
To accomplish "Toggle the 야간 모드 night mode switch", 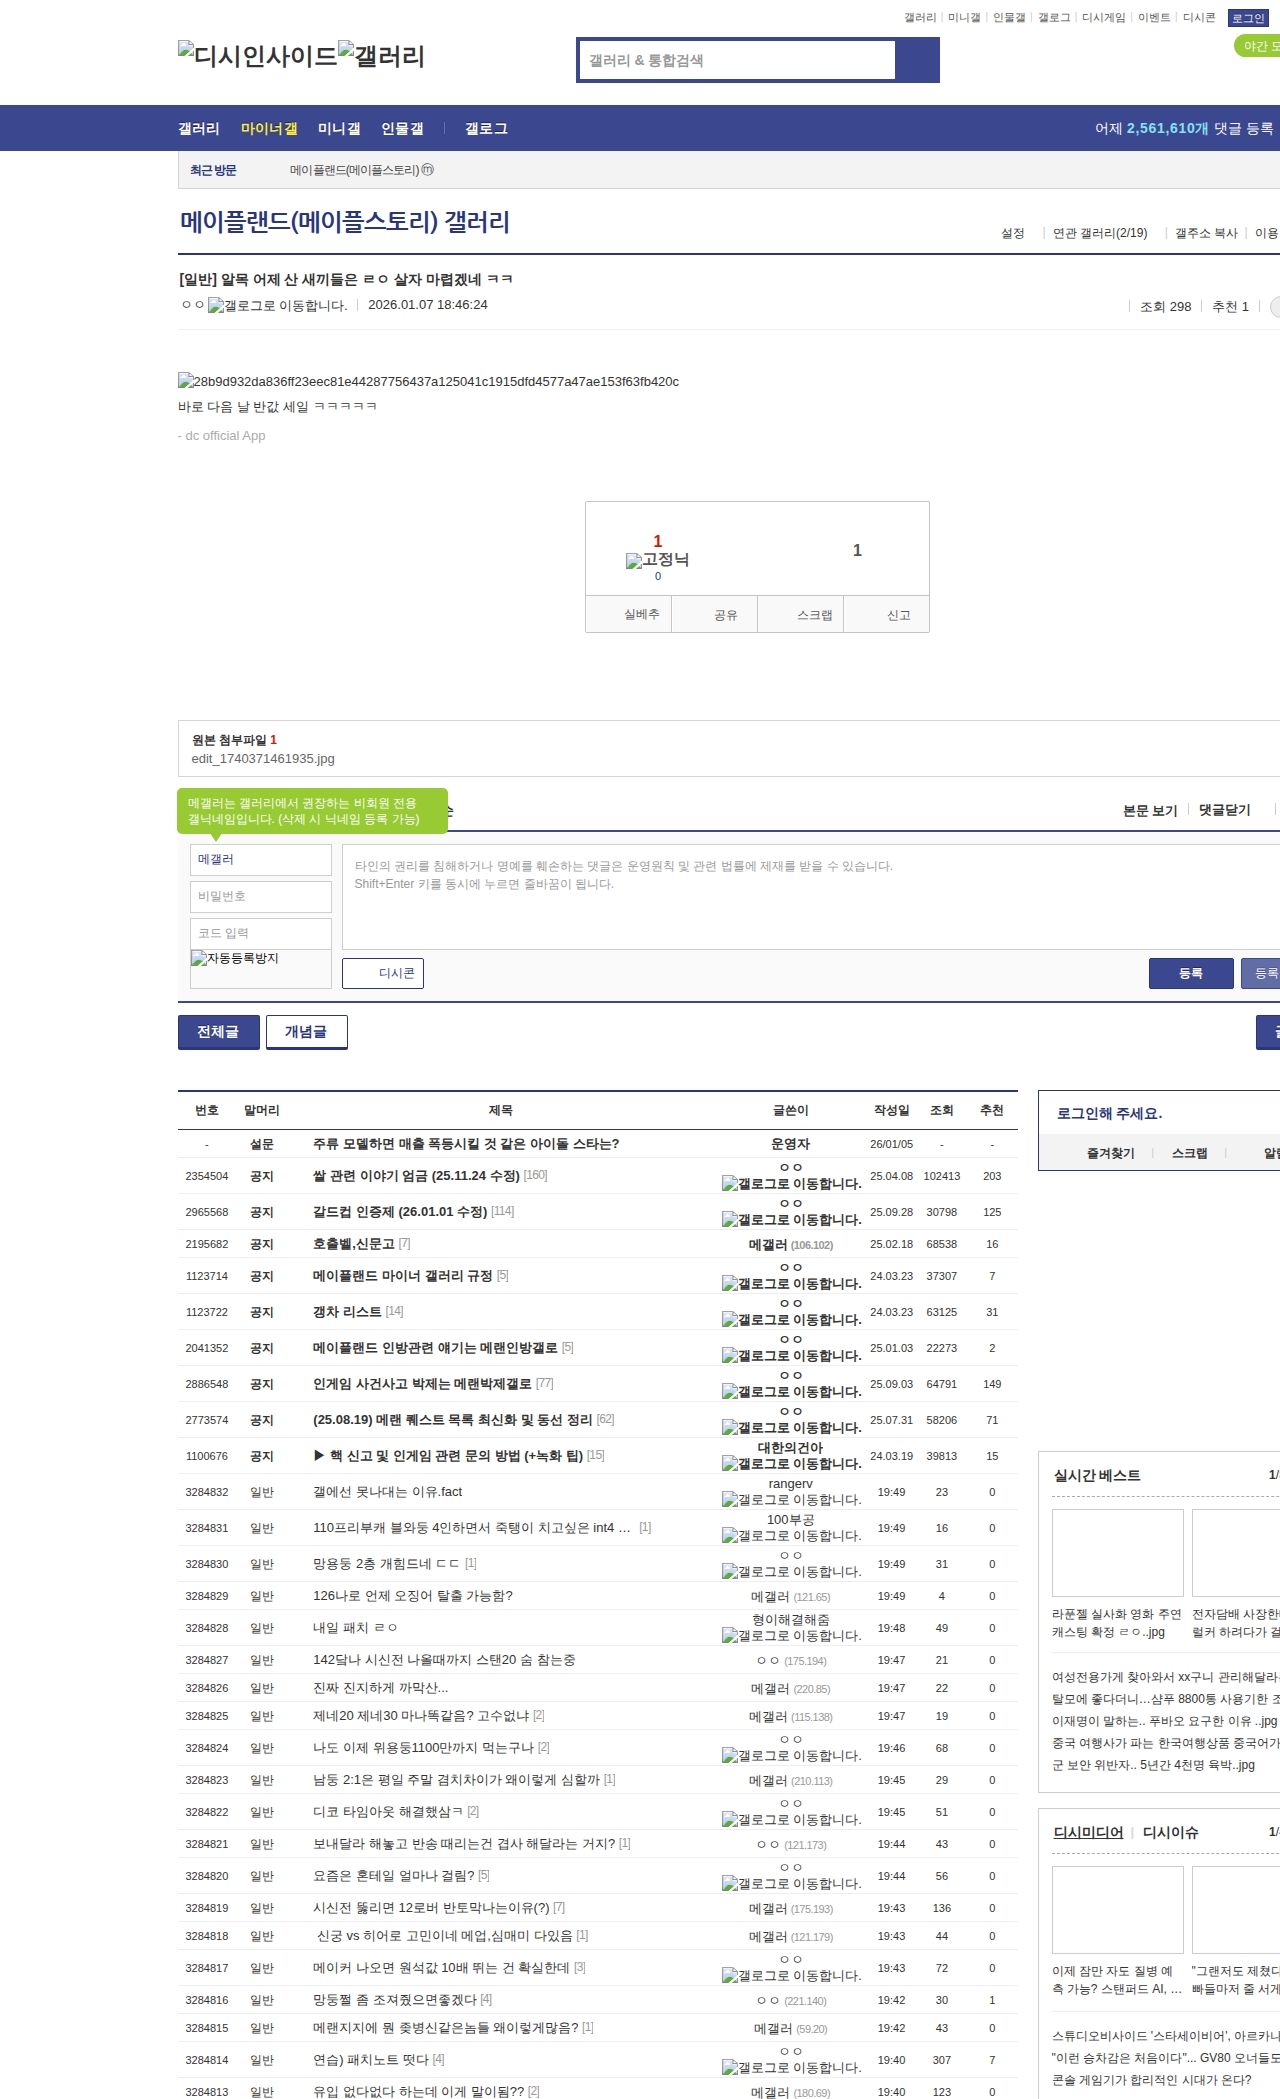I will [1258, 46].
